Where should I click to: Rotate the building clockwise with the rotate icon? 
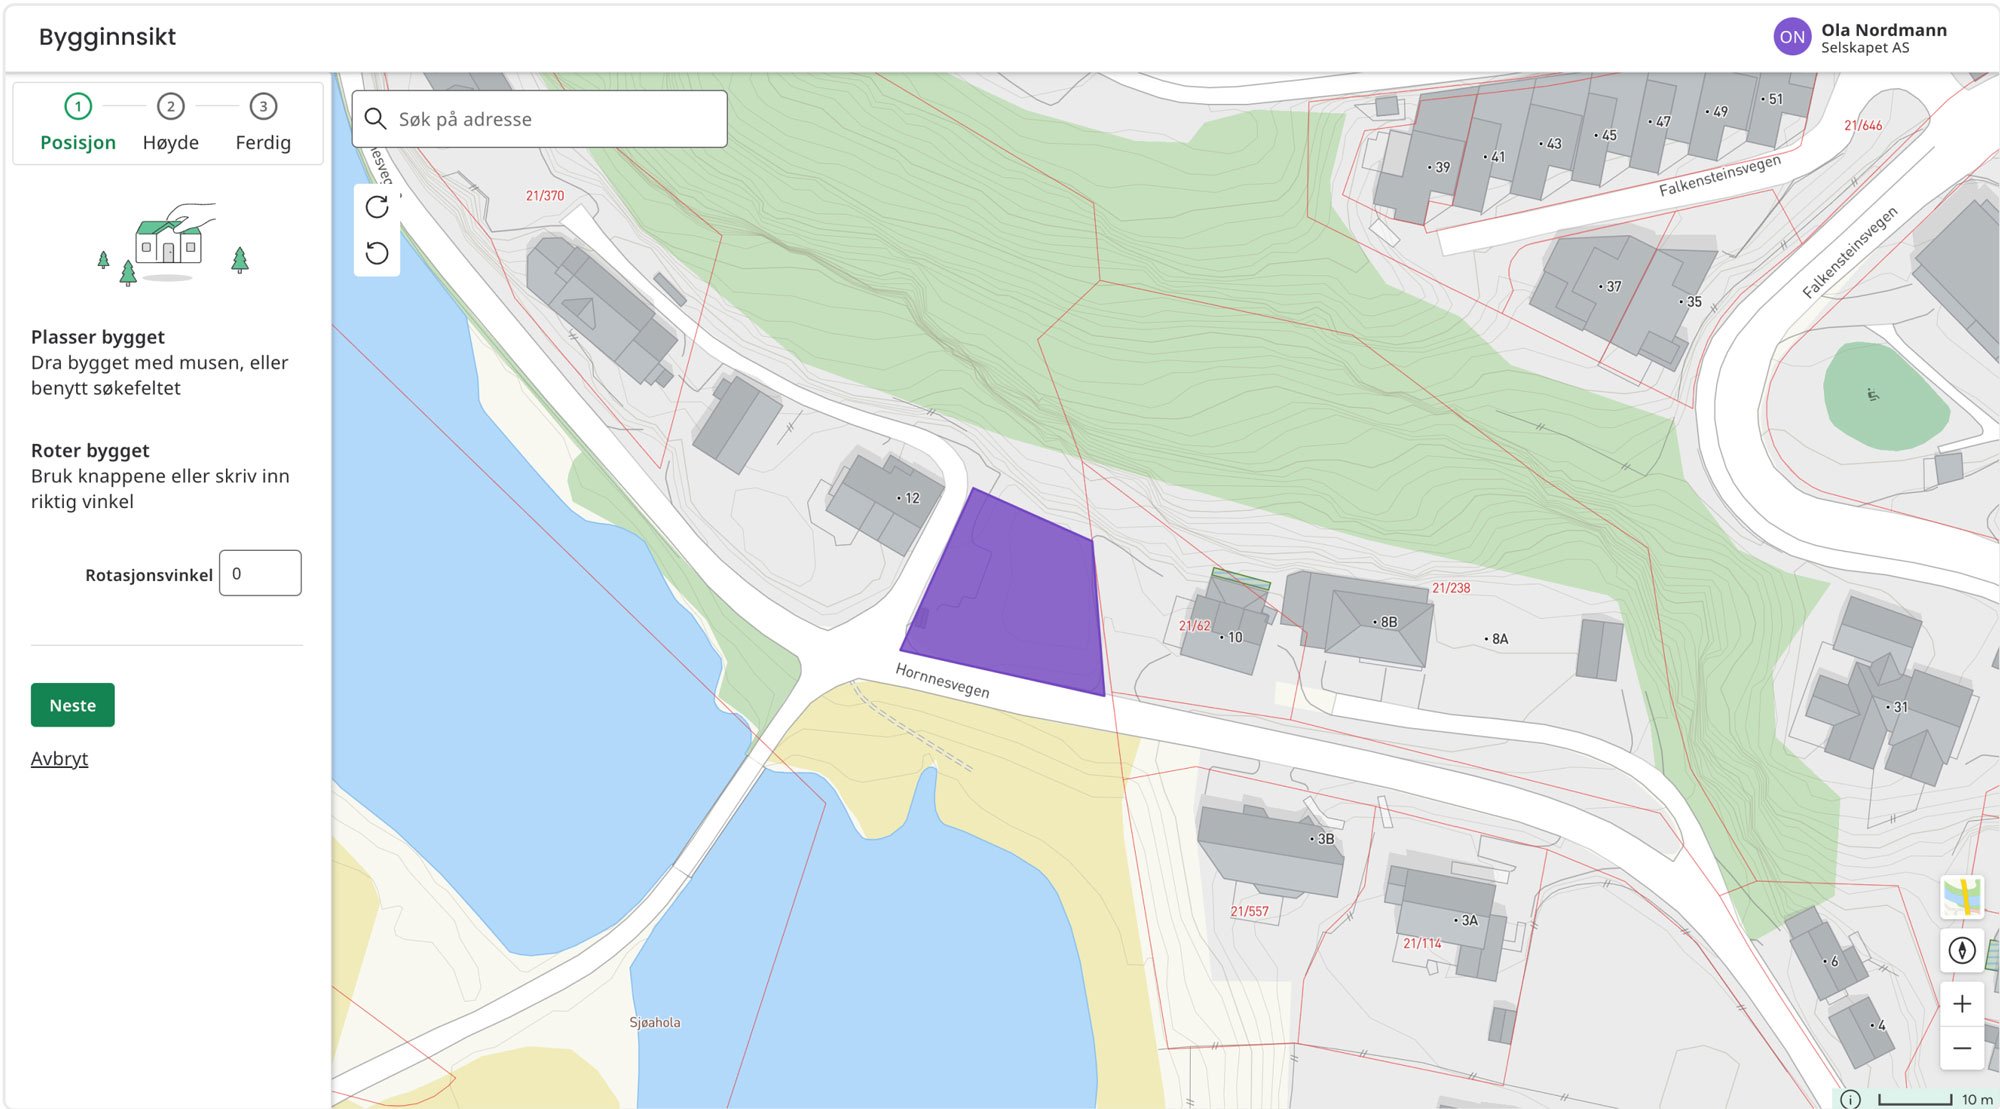[x=377, y=207]
